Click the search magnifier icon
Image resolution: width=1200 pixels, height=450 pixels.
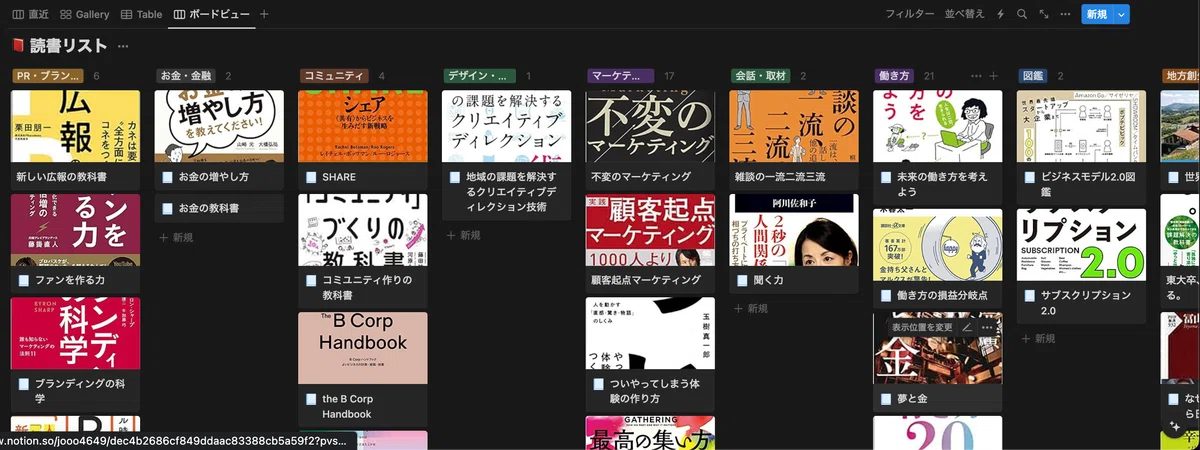[x=1022, y=14]
